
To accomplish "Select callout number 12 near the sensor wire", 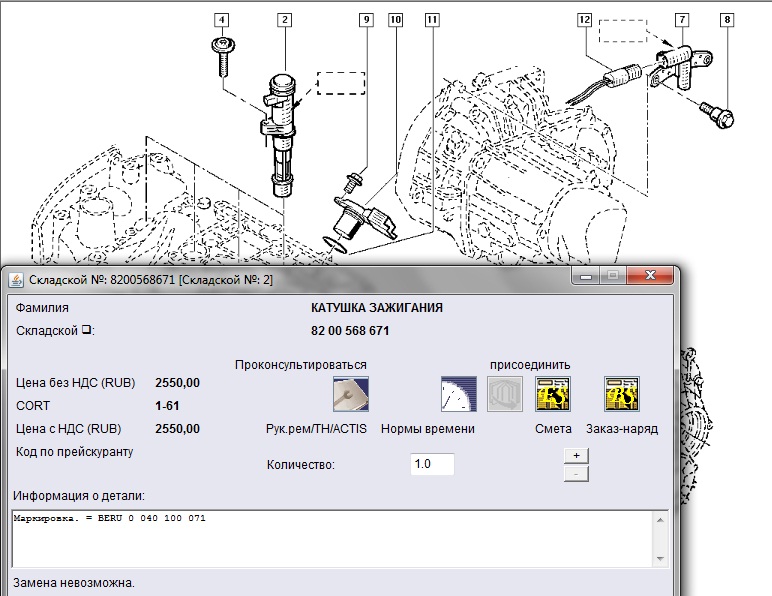I will tap(585, 19).
